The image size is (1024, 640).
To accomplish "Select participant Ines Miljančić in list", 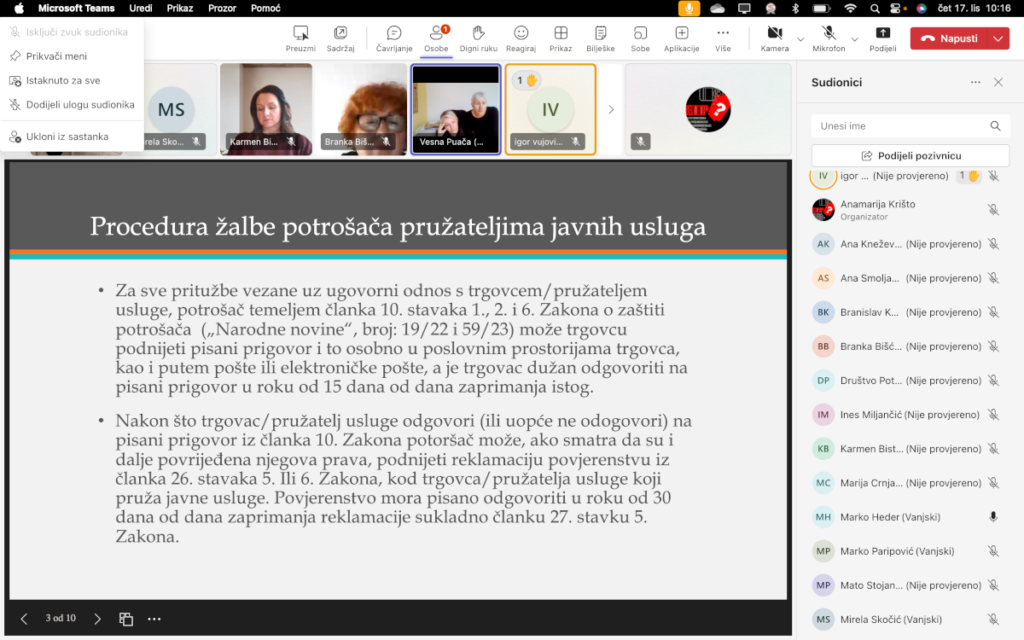I will (908, 415).
